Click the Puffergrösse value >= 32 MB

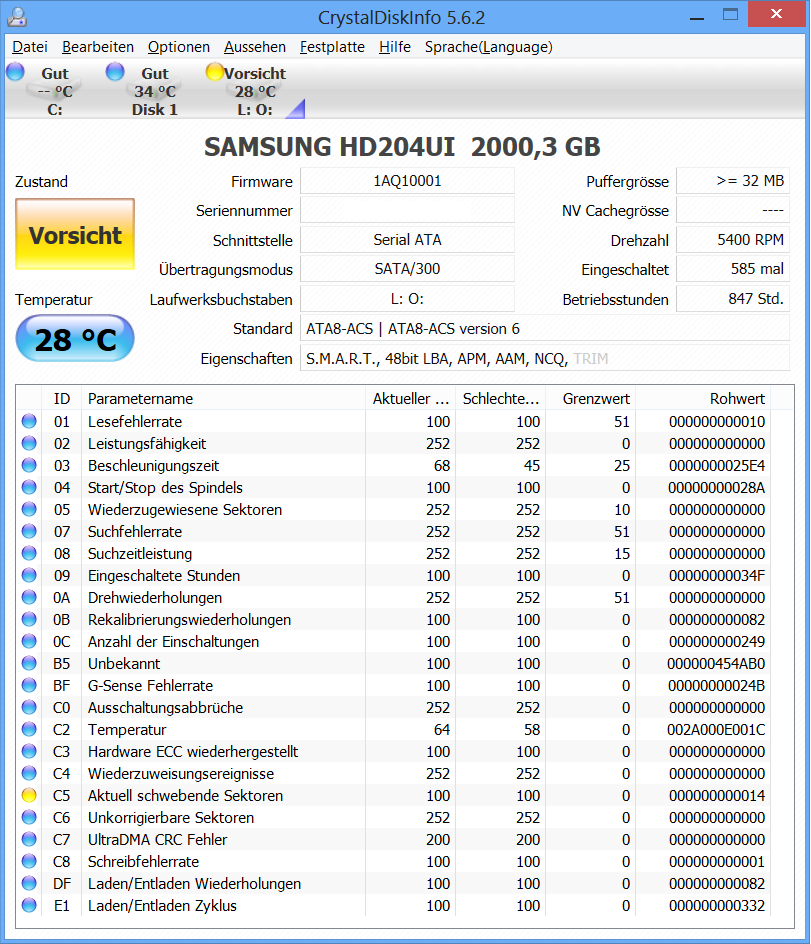tap(733, 181)
